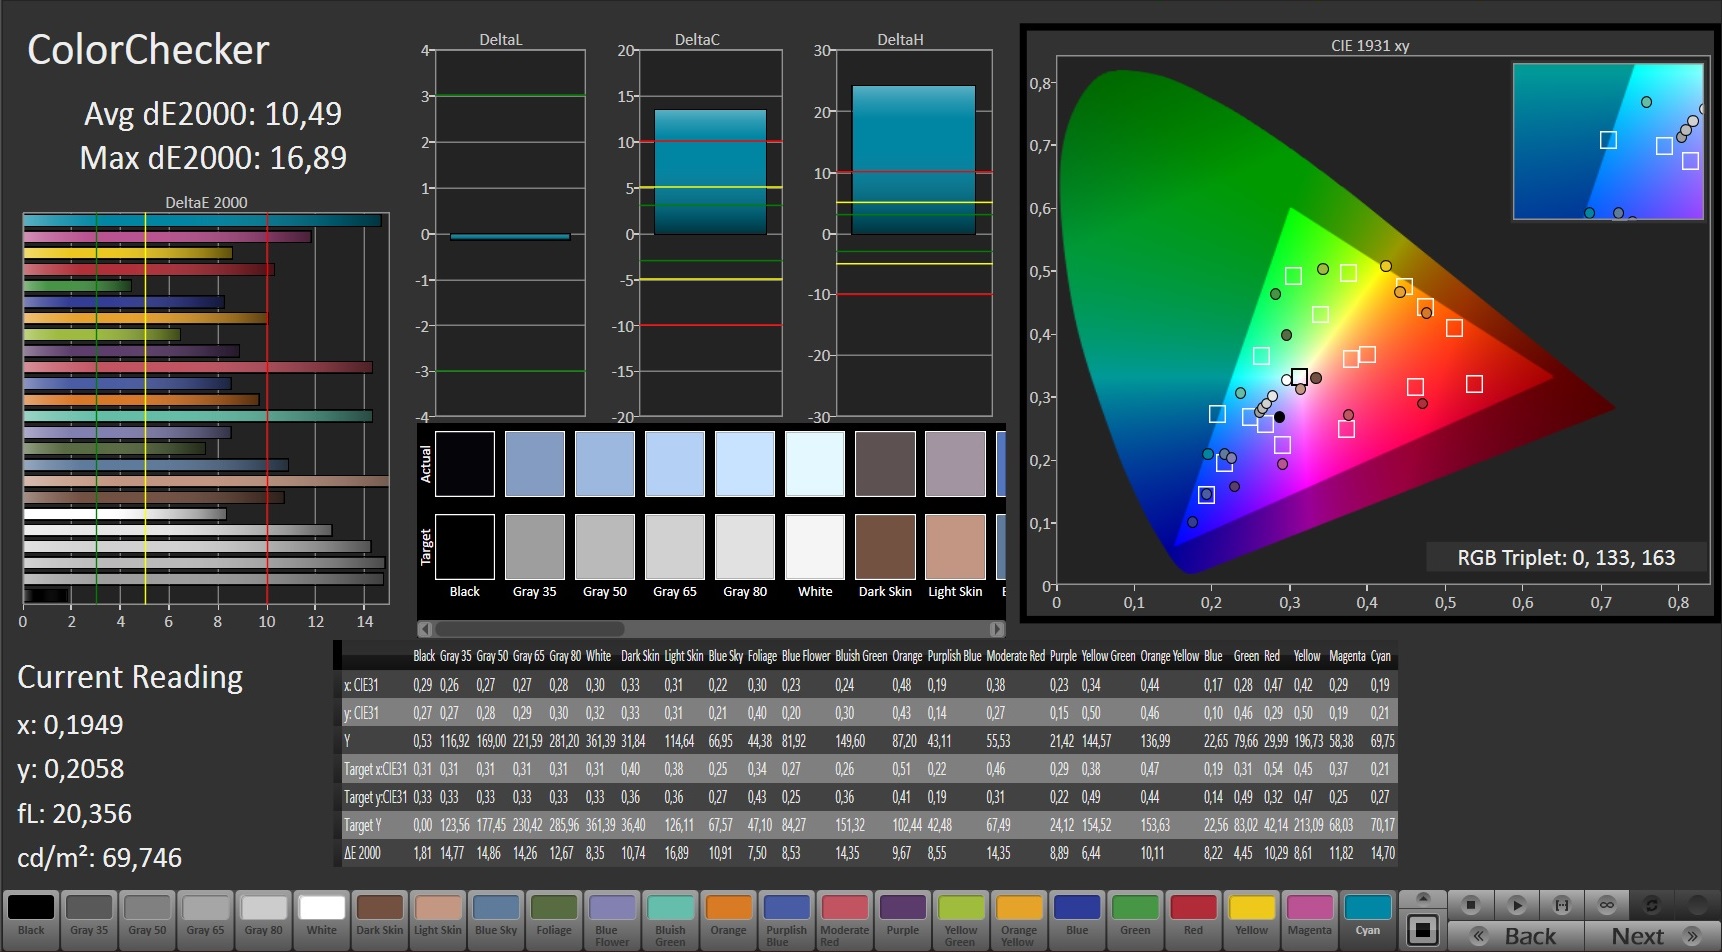The image size is (1722, 952).
Task: Select the Blue Sky swatch in bottom strip
Action: click(496, 919)
